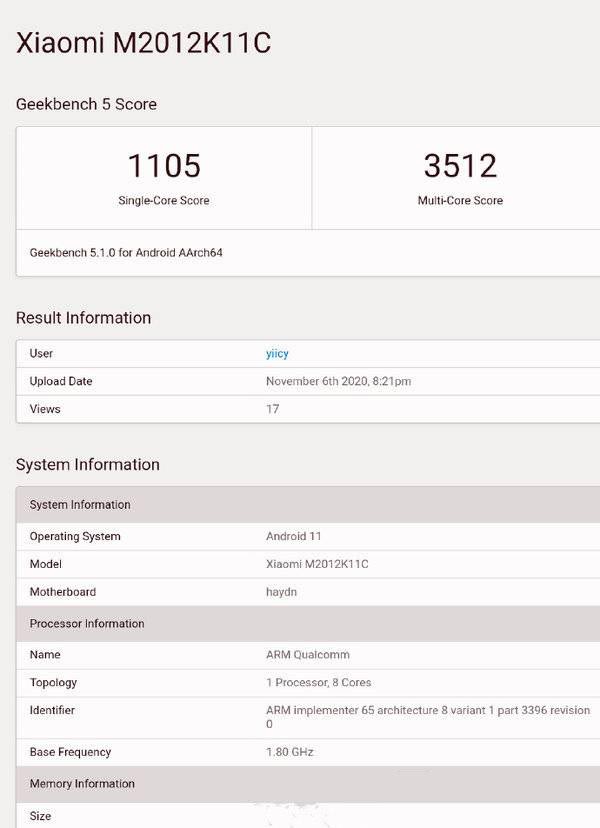600x828 pixels.
Task: Select 'Xiaomi M2012K11C' in the Model row
Action: [x=317, y=564]
